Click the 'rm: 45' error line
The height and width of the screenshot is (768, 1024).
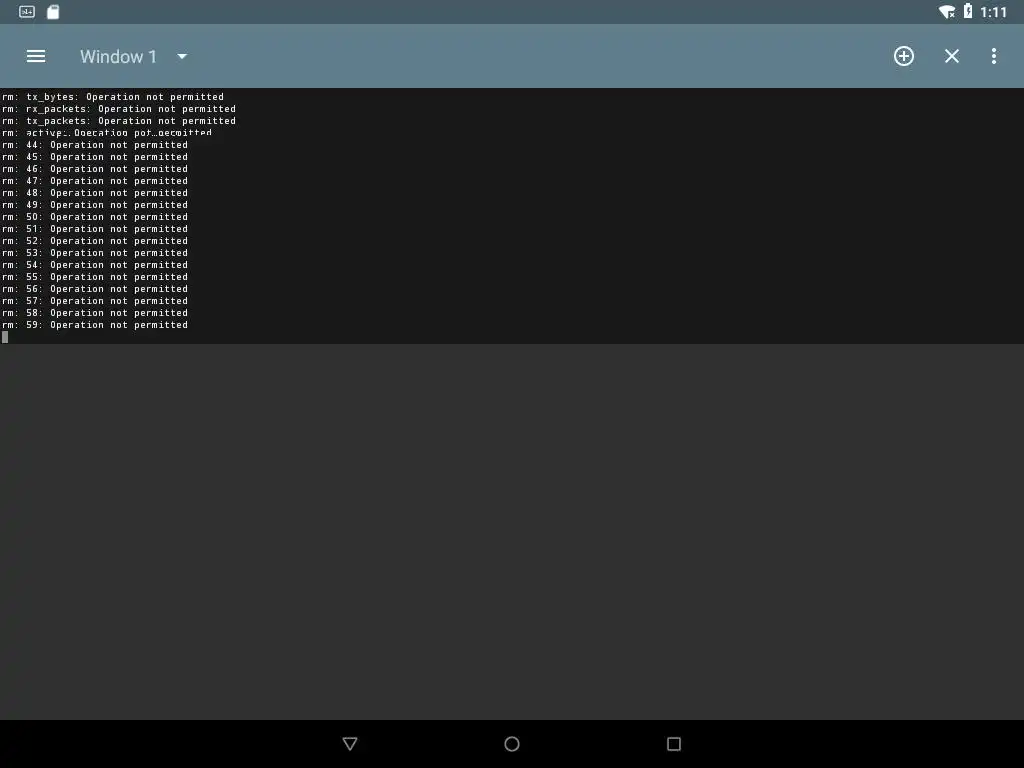pyautogui.click(x=95, y=157)
